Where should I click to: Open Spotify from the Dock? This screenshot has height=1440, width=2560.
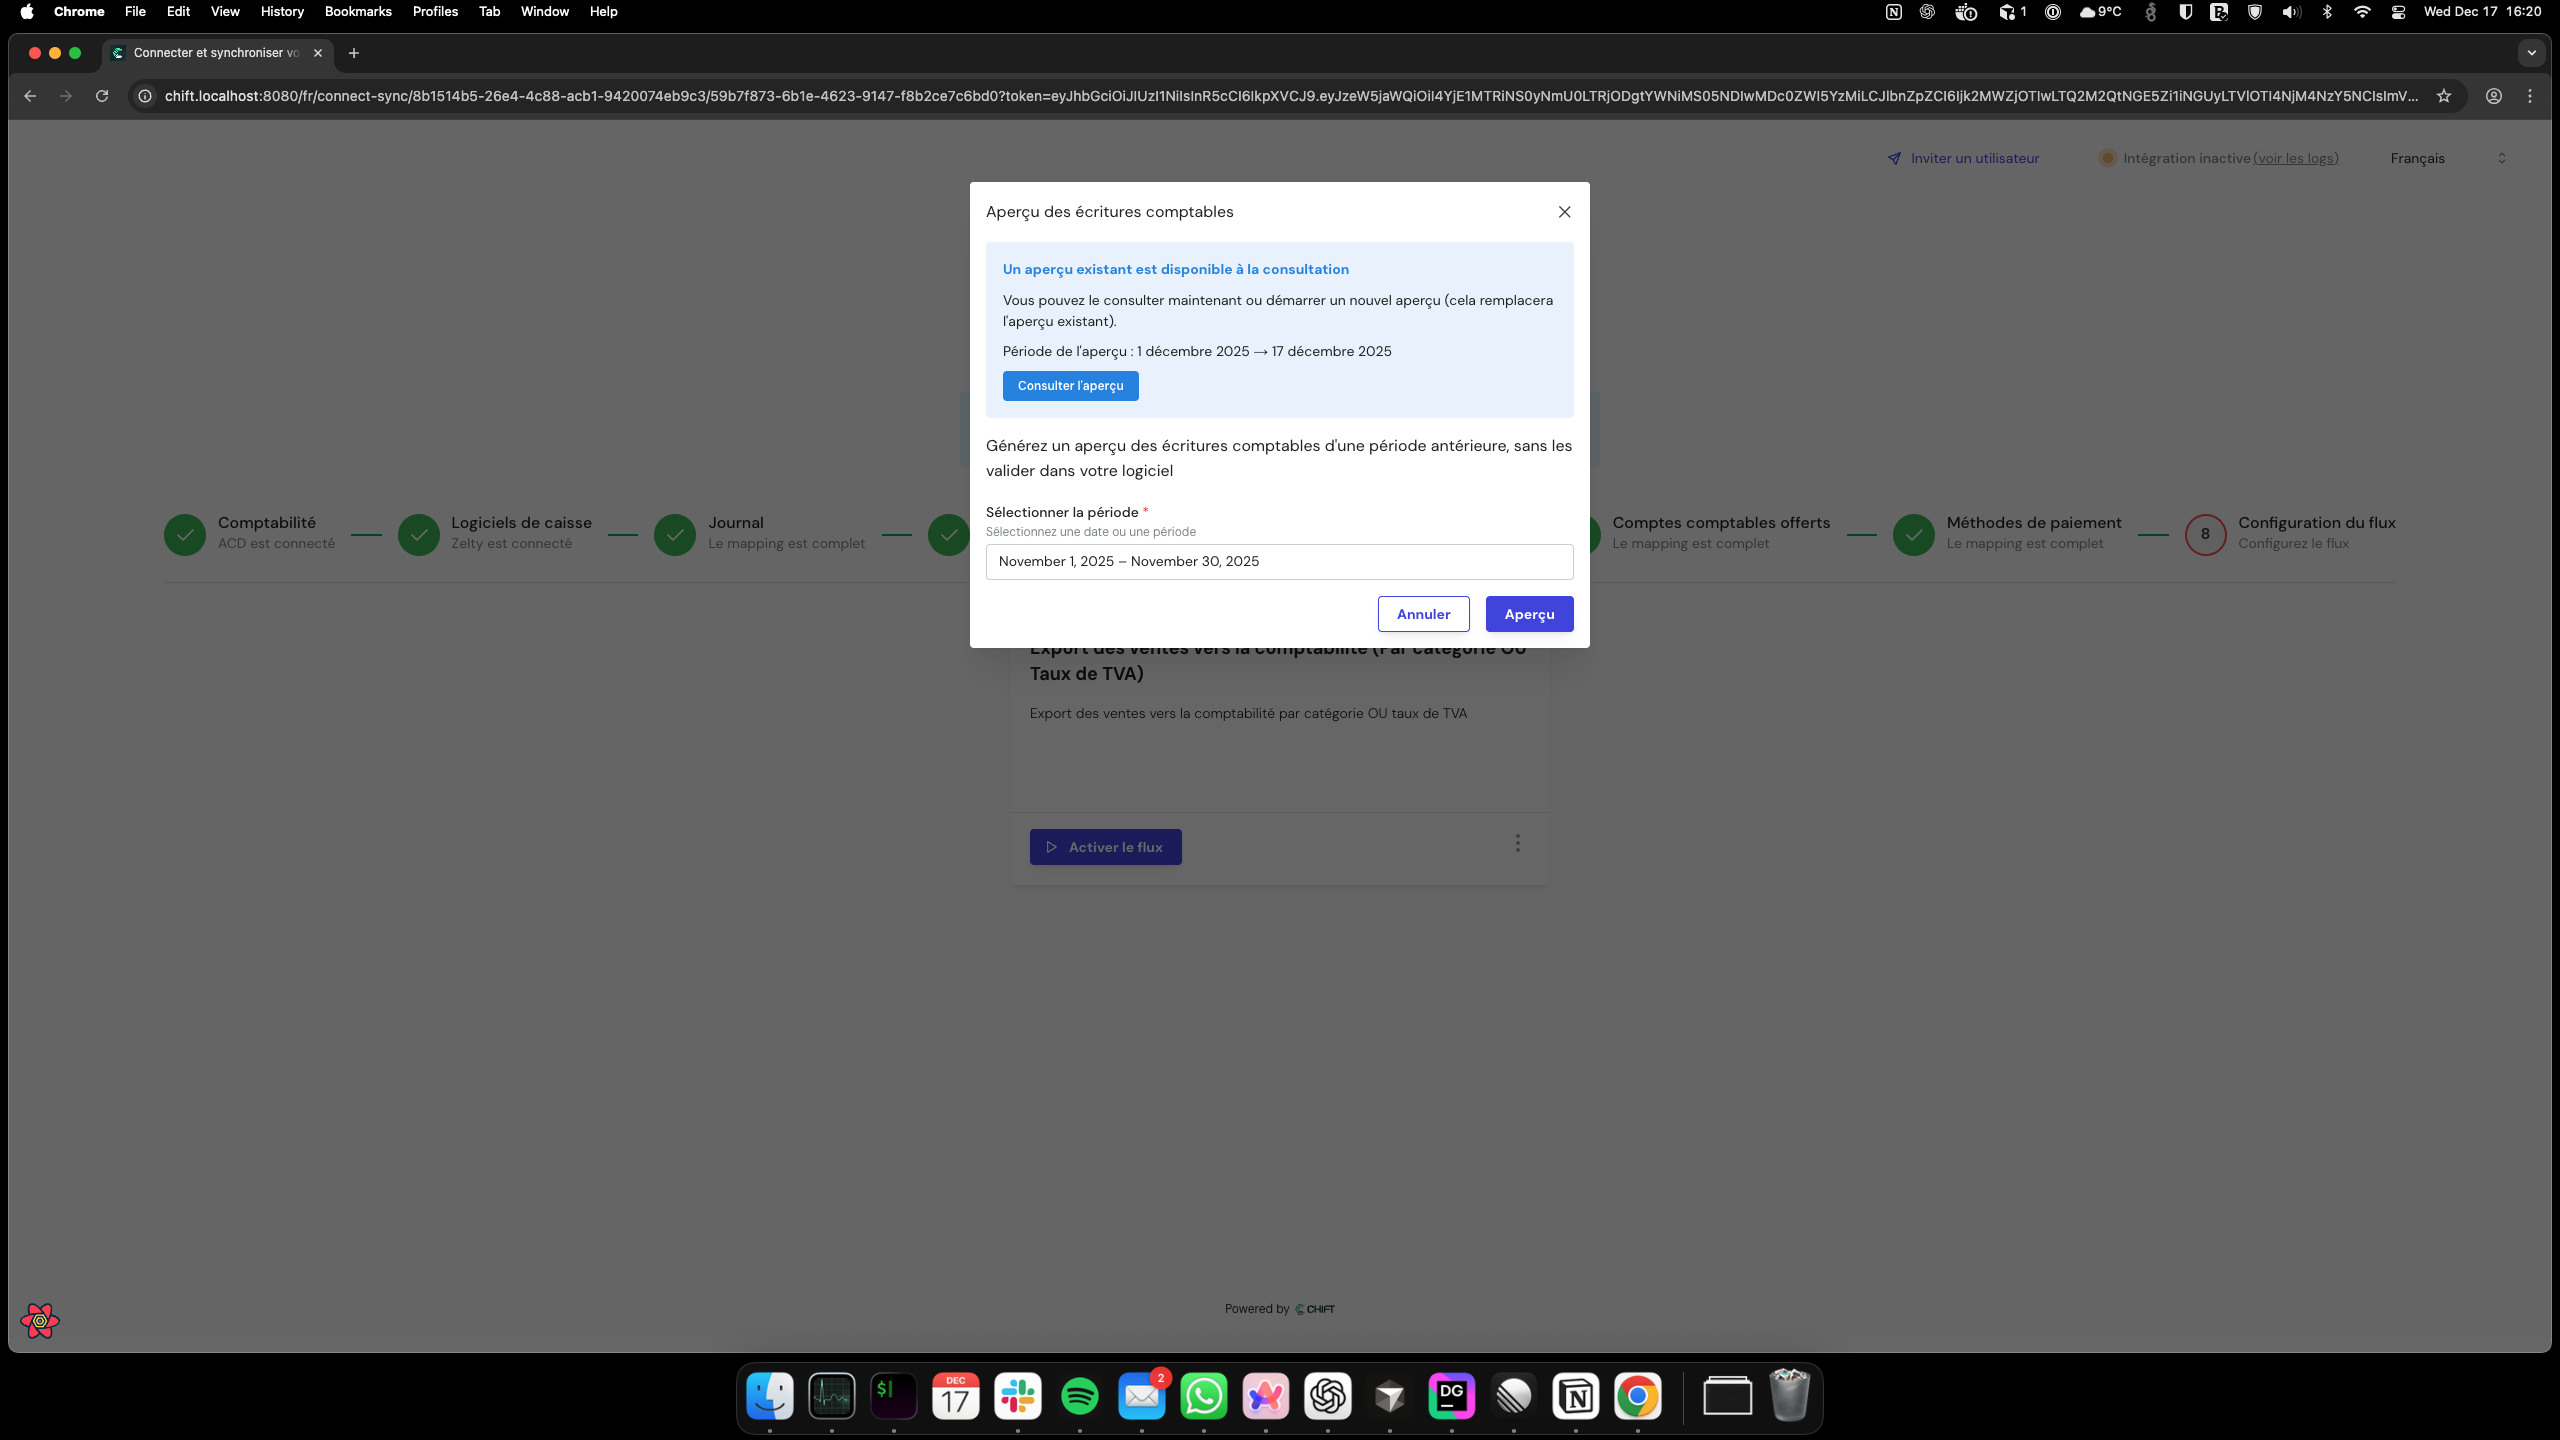(x=1080, y=1396)
